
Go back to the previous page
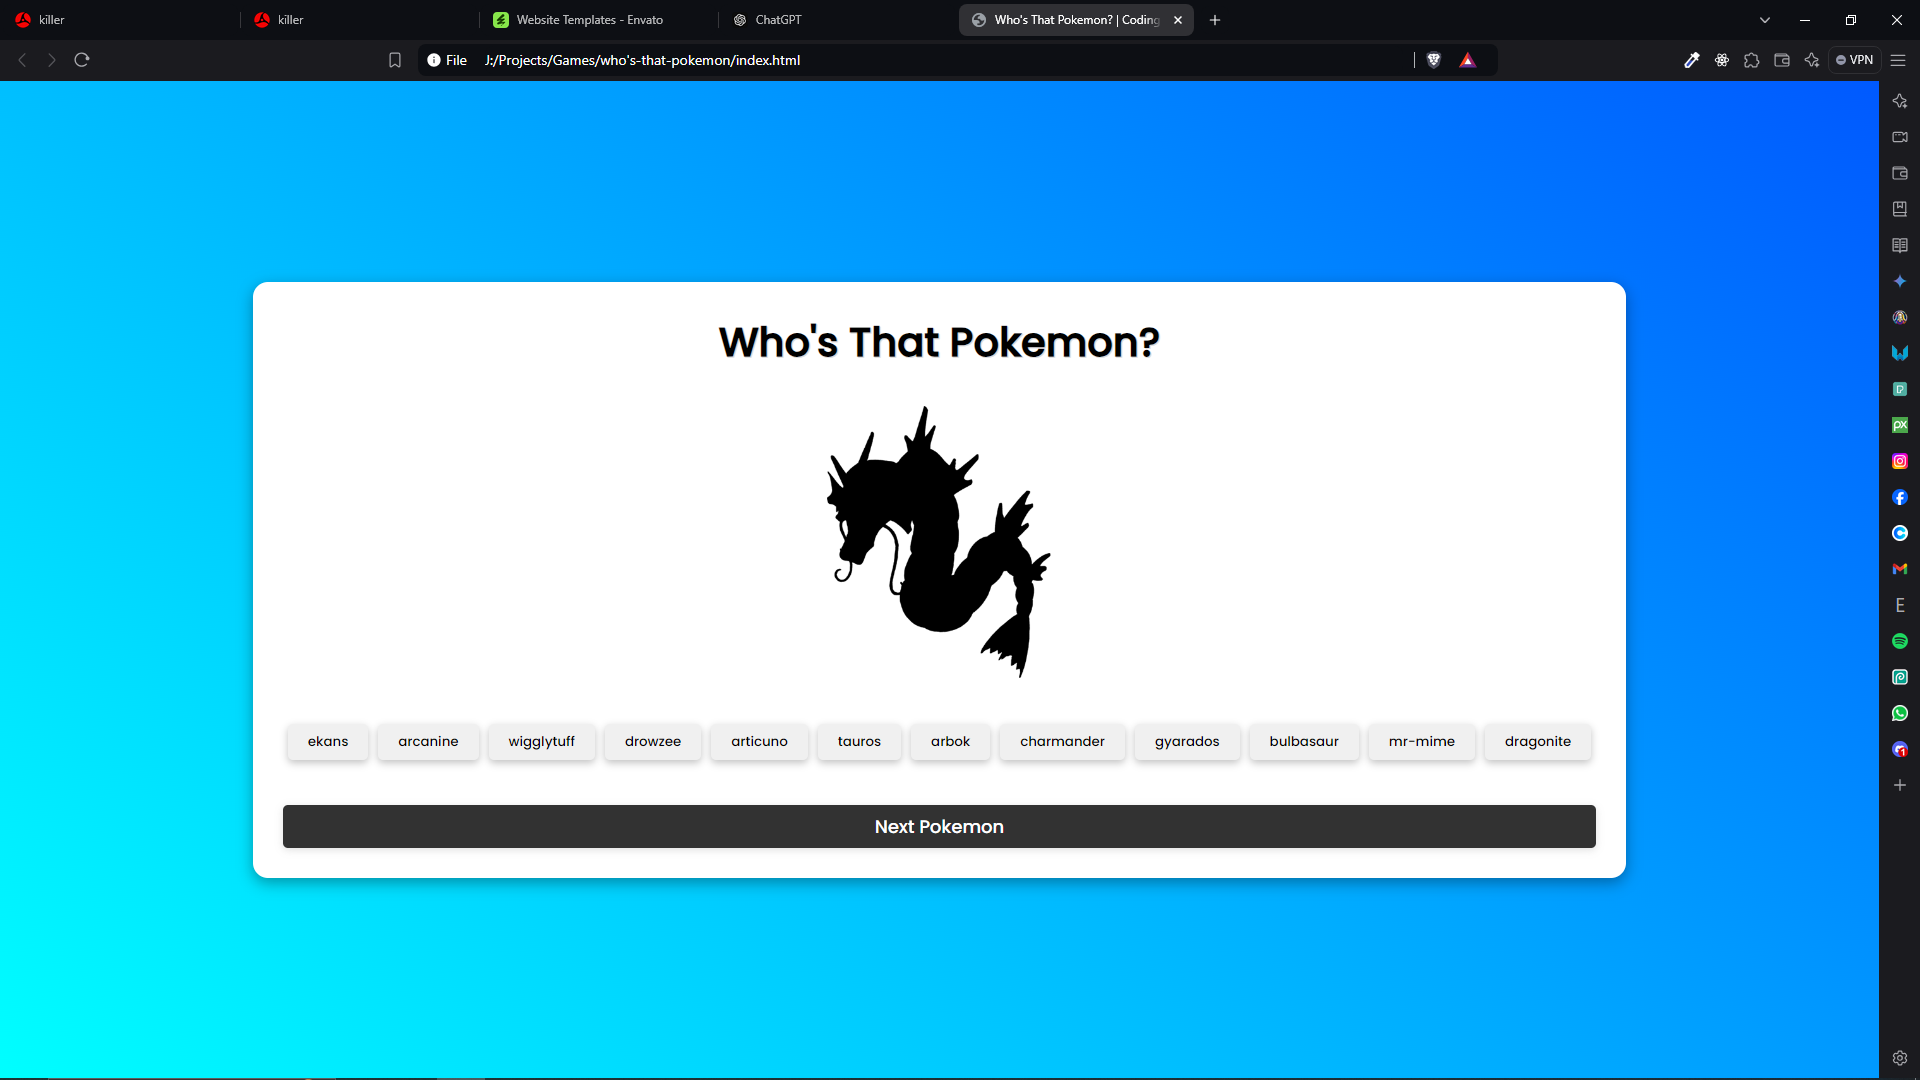[22, 60]
